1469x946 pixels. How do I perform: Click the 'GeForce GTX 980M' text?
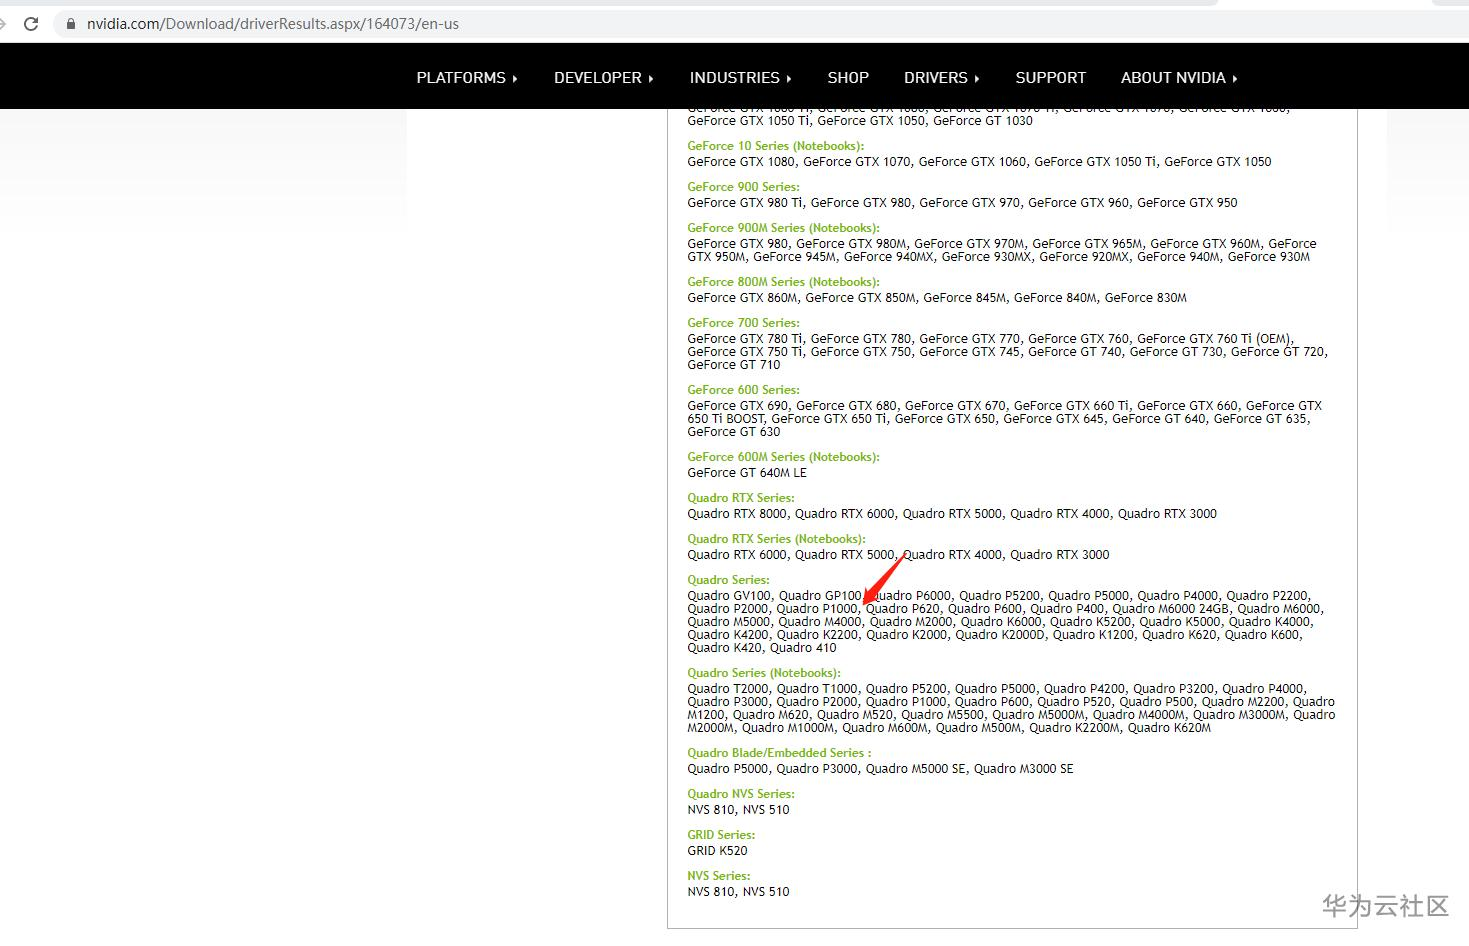point(852,244)
